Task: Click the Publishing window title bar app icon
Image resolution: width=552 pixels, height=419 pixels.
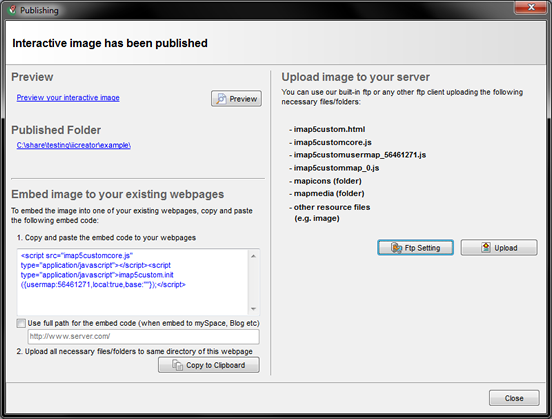Action: pos(12,10)
